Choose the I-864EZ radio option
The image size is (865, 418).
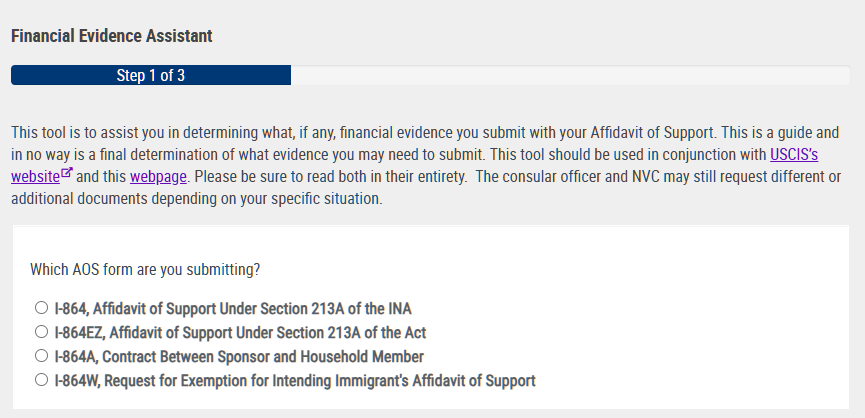(41, 332)
